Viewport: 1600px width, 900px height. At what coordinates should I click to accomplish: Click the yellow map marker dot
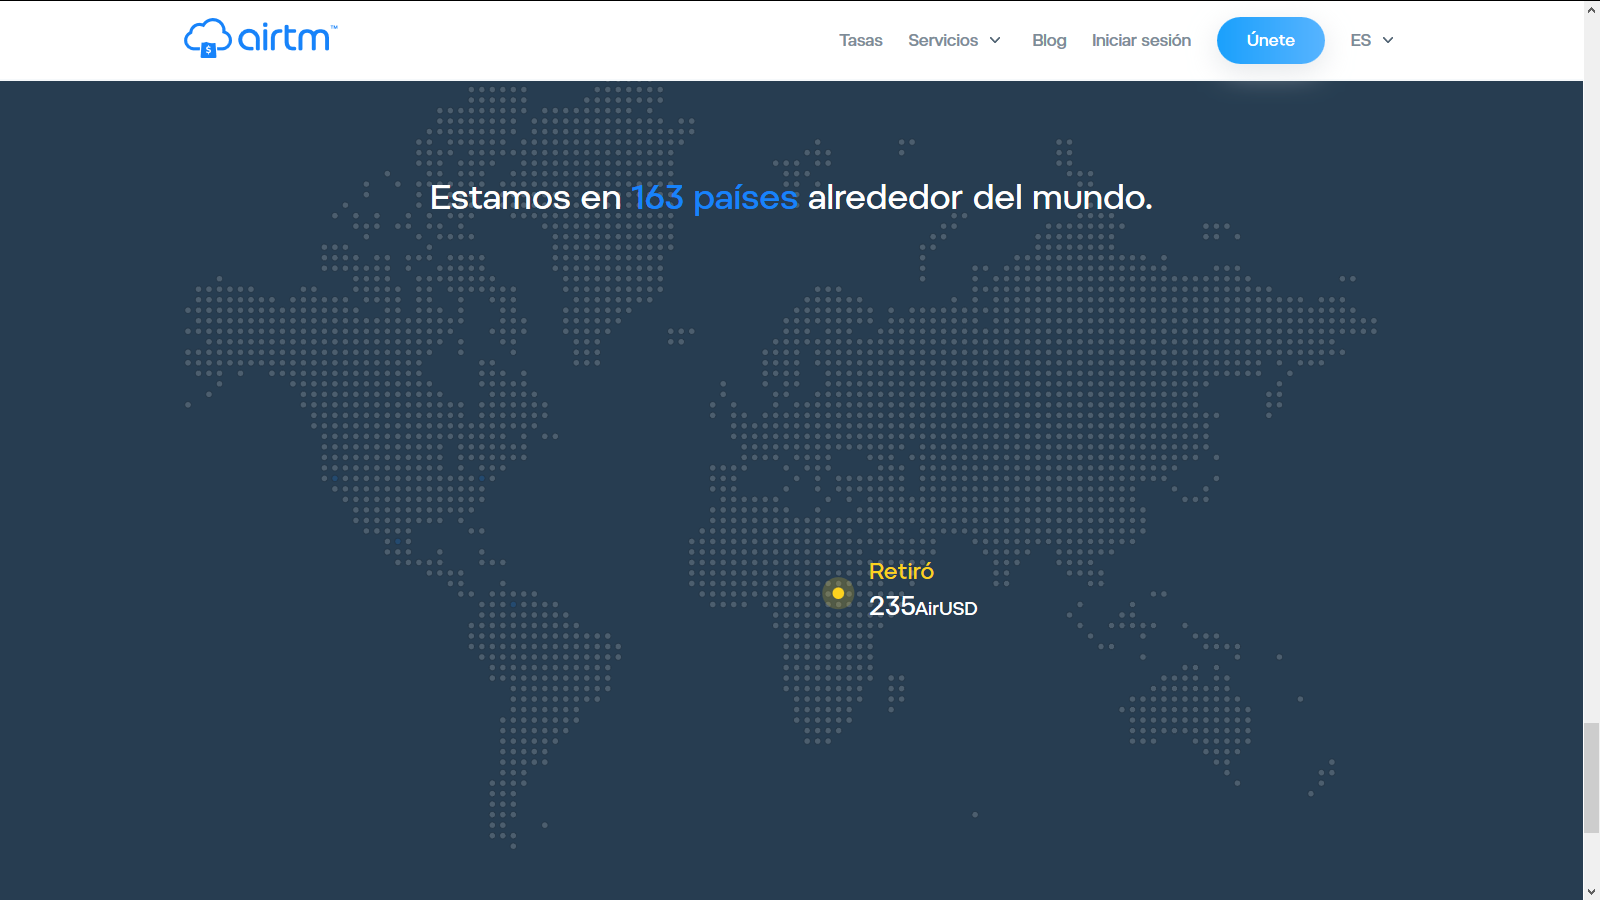click(x=838, y=593)
